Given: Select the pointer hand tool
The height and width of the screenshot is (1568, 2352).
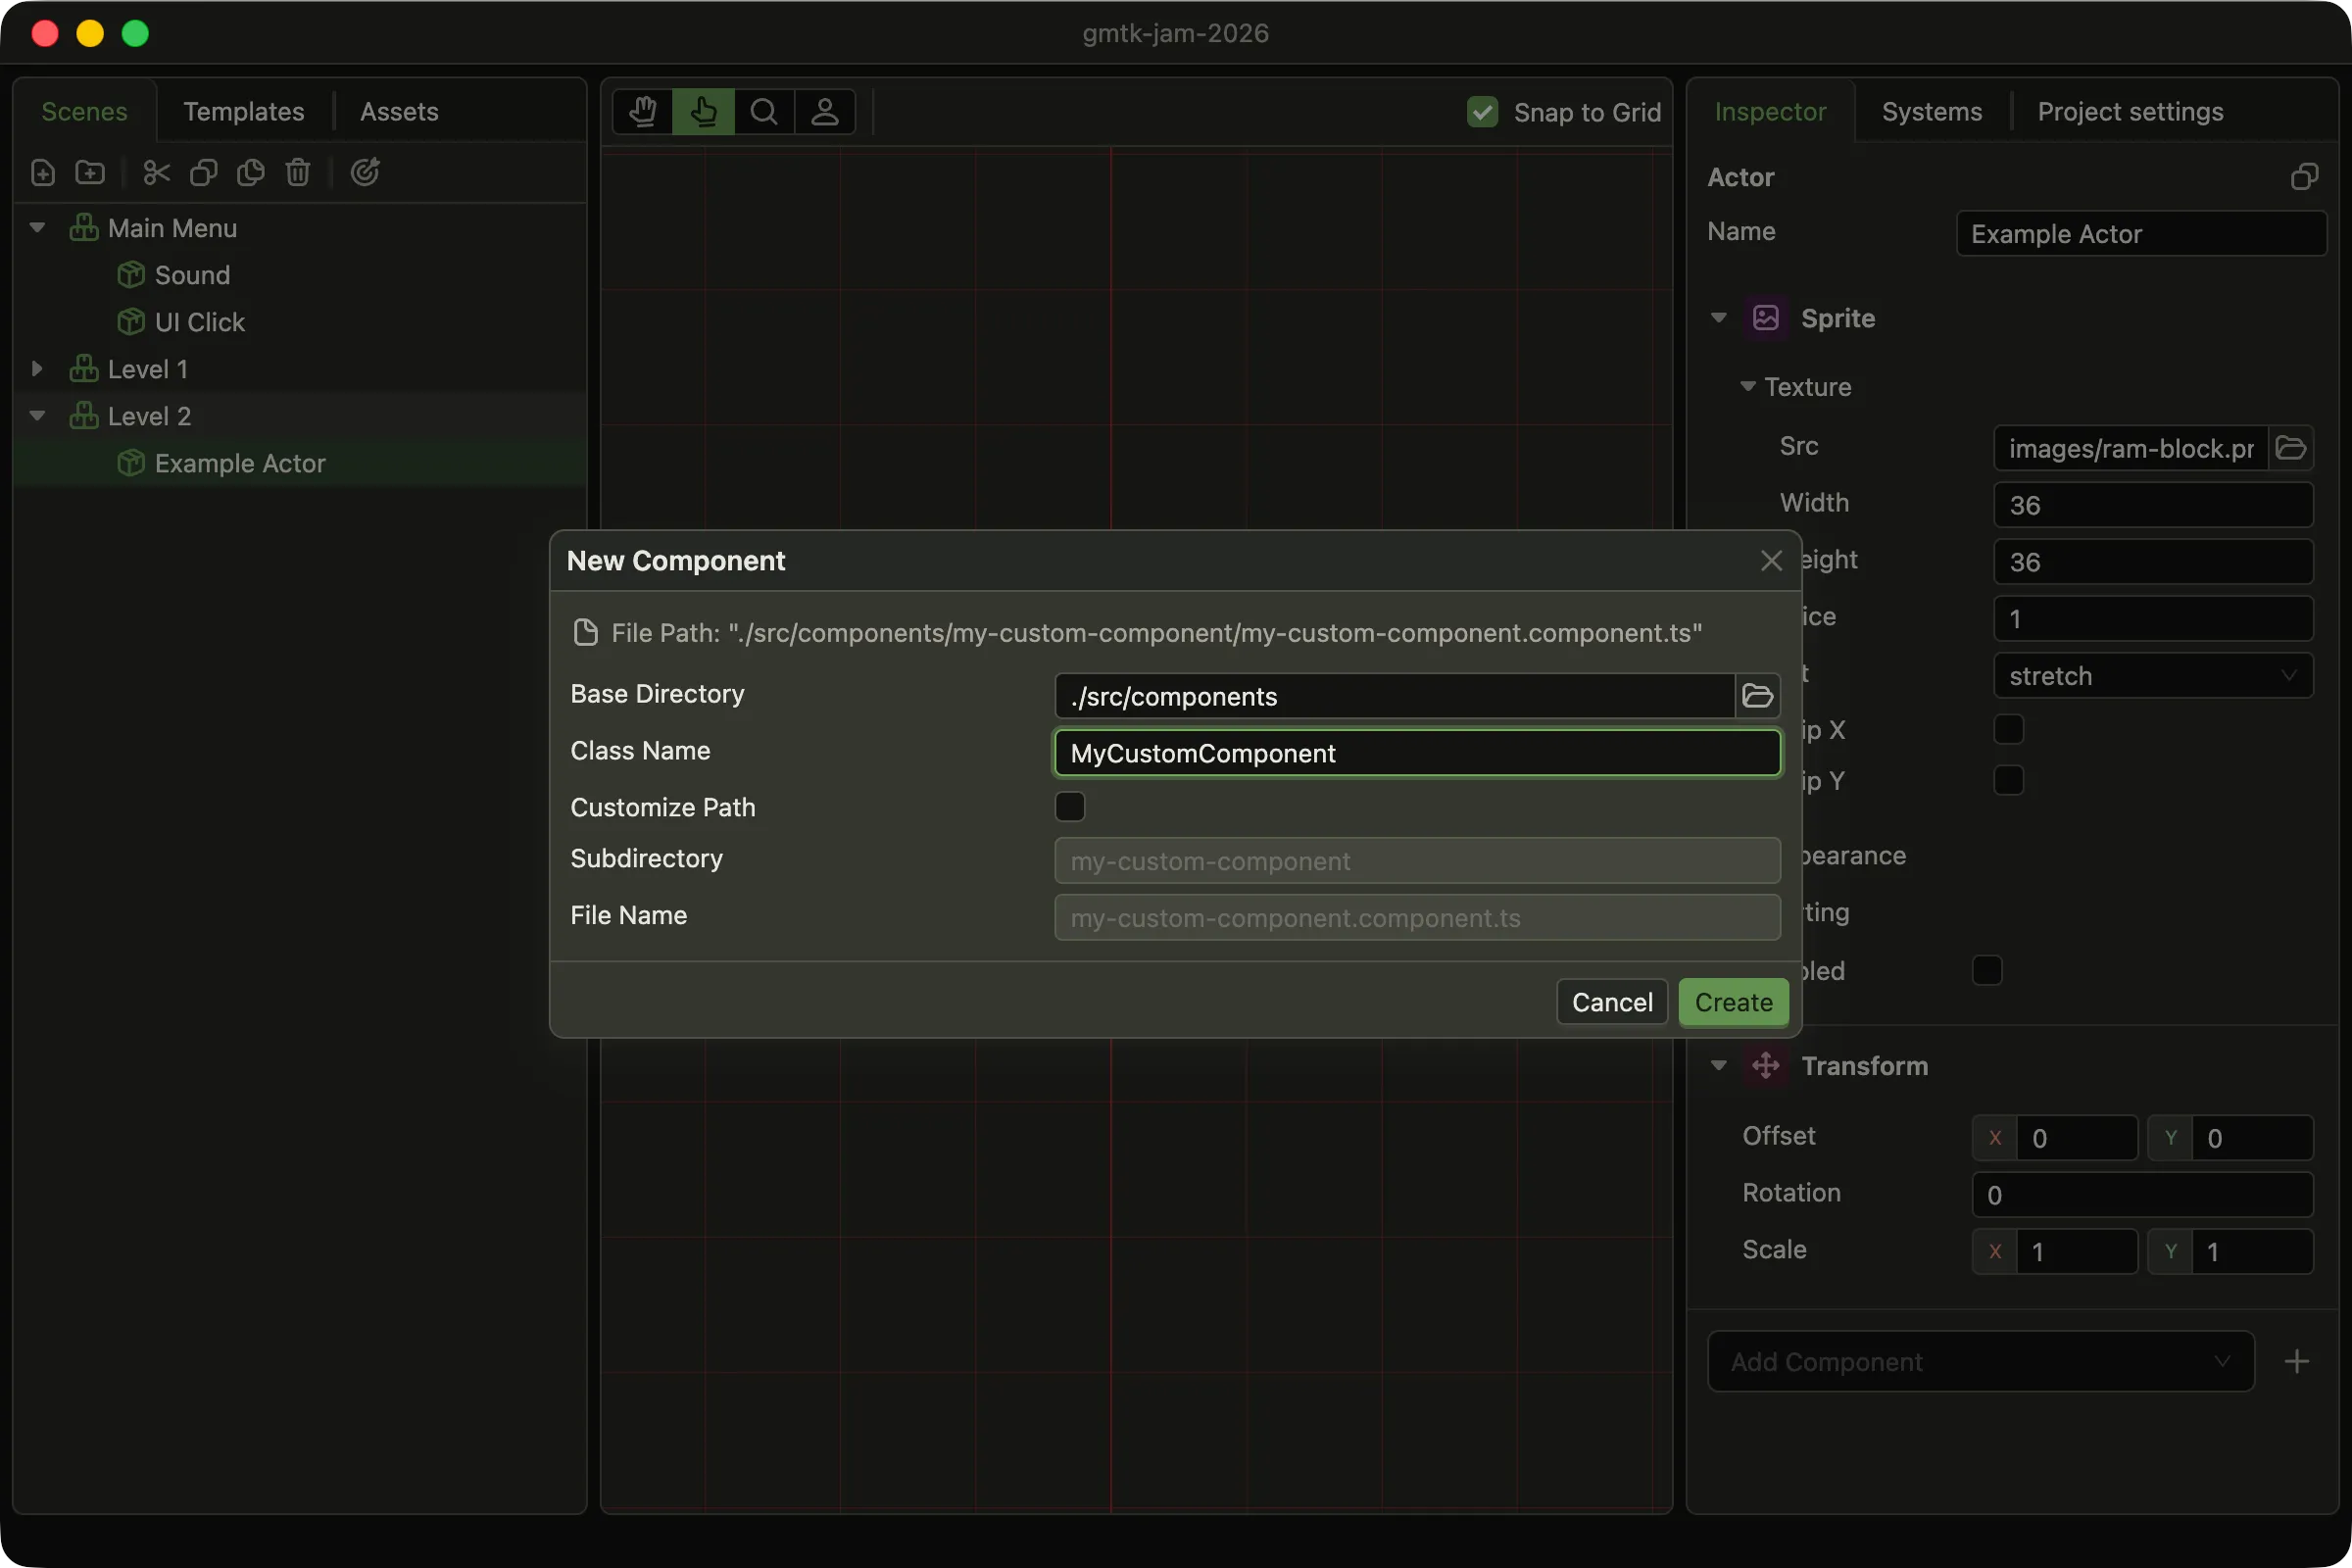Looking at the screenshot, I should click(704, 111).
